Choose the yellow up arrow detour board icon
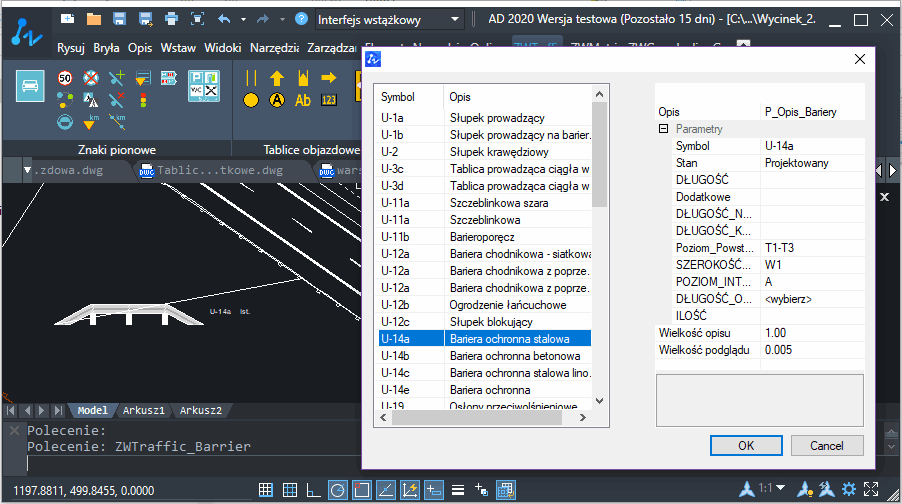This screenshot has height=504, width=902. pos(277,78)
